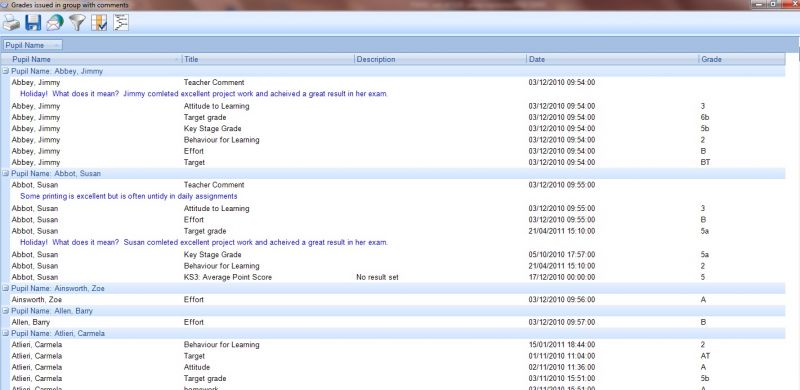Click date '17/12/2010 00:00:00'
The width and height of the screenshot is (800, 390).
[562, 277]
